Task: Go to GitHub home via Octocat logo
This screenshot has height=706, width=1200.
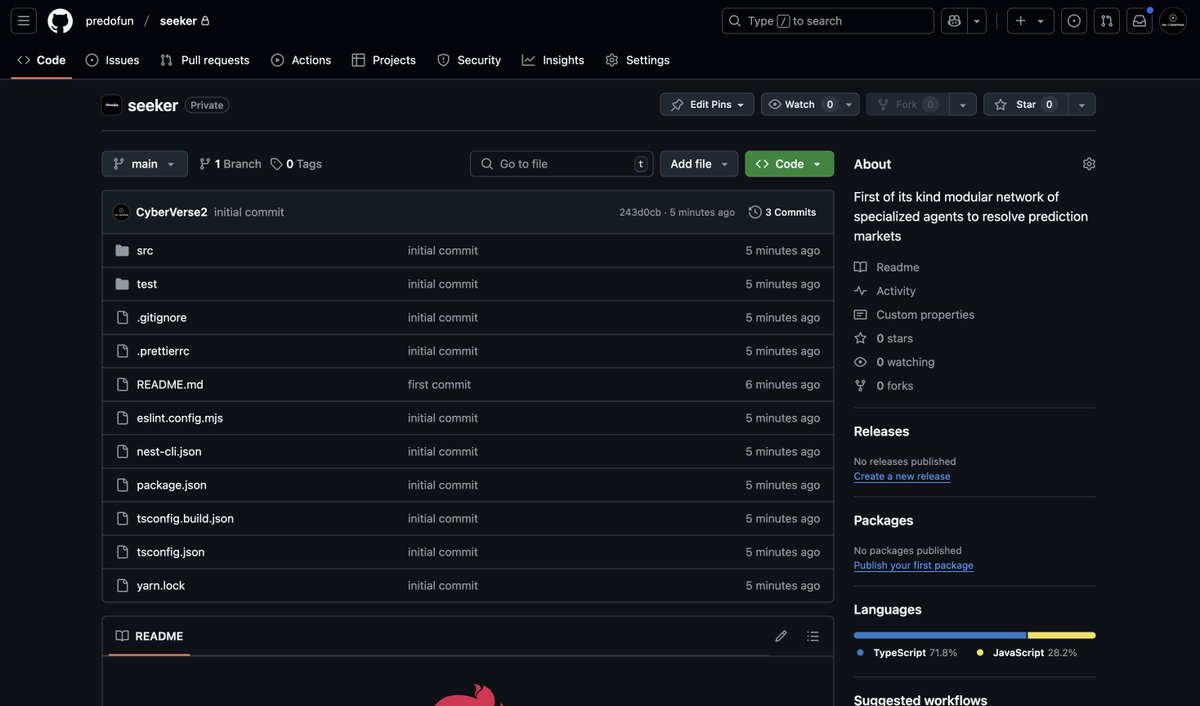Action: 60,21
